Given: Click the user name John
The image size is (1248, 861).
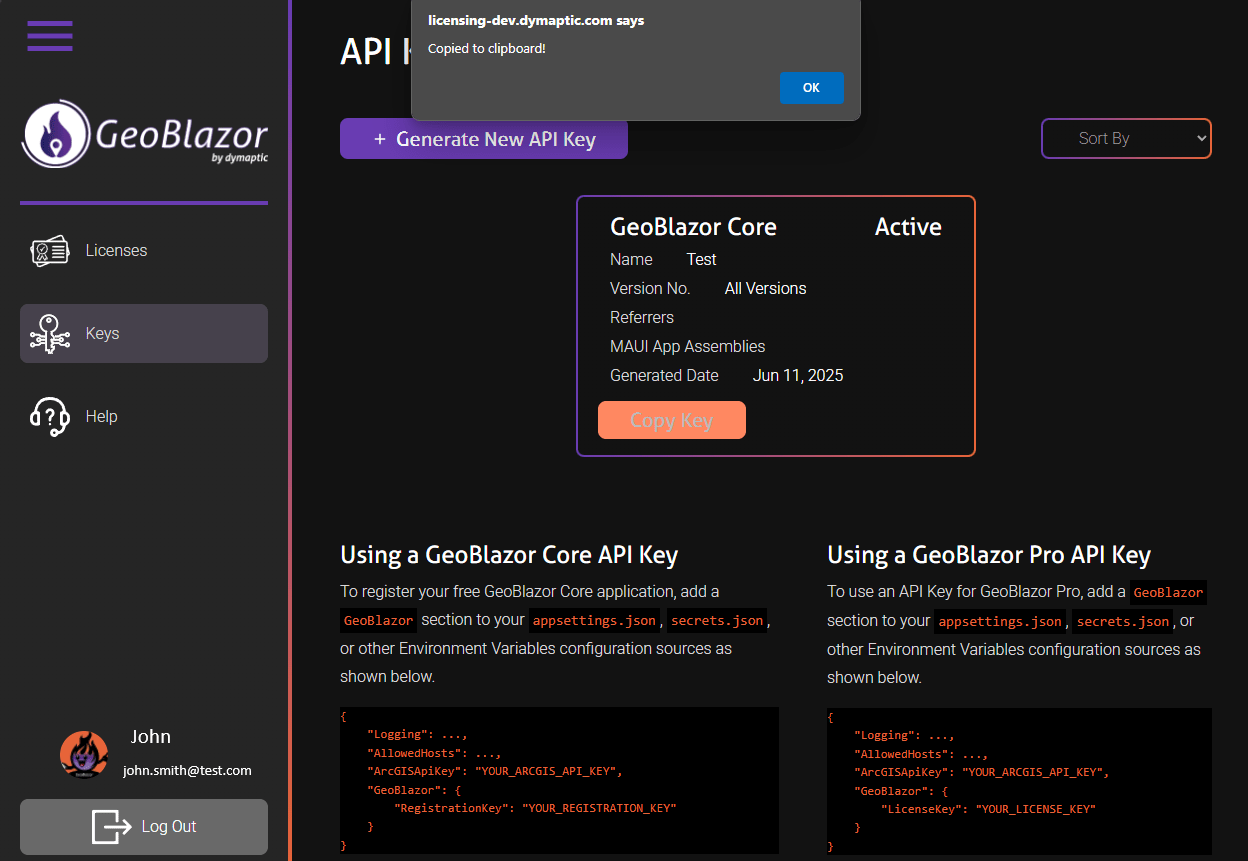Looking at the screenshot, I should coord(151,737).
